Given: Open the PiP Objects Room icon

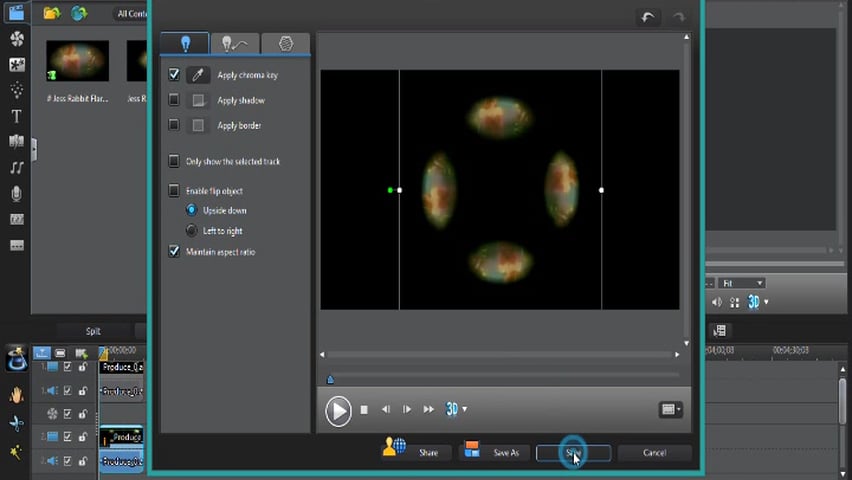Looking at the screenshot, I should pyautogui.click(x=16, y=65).
